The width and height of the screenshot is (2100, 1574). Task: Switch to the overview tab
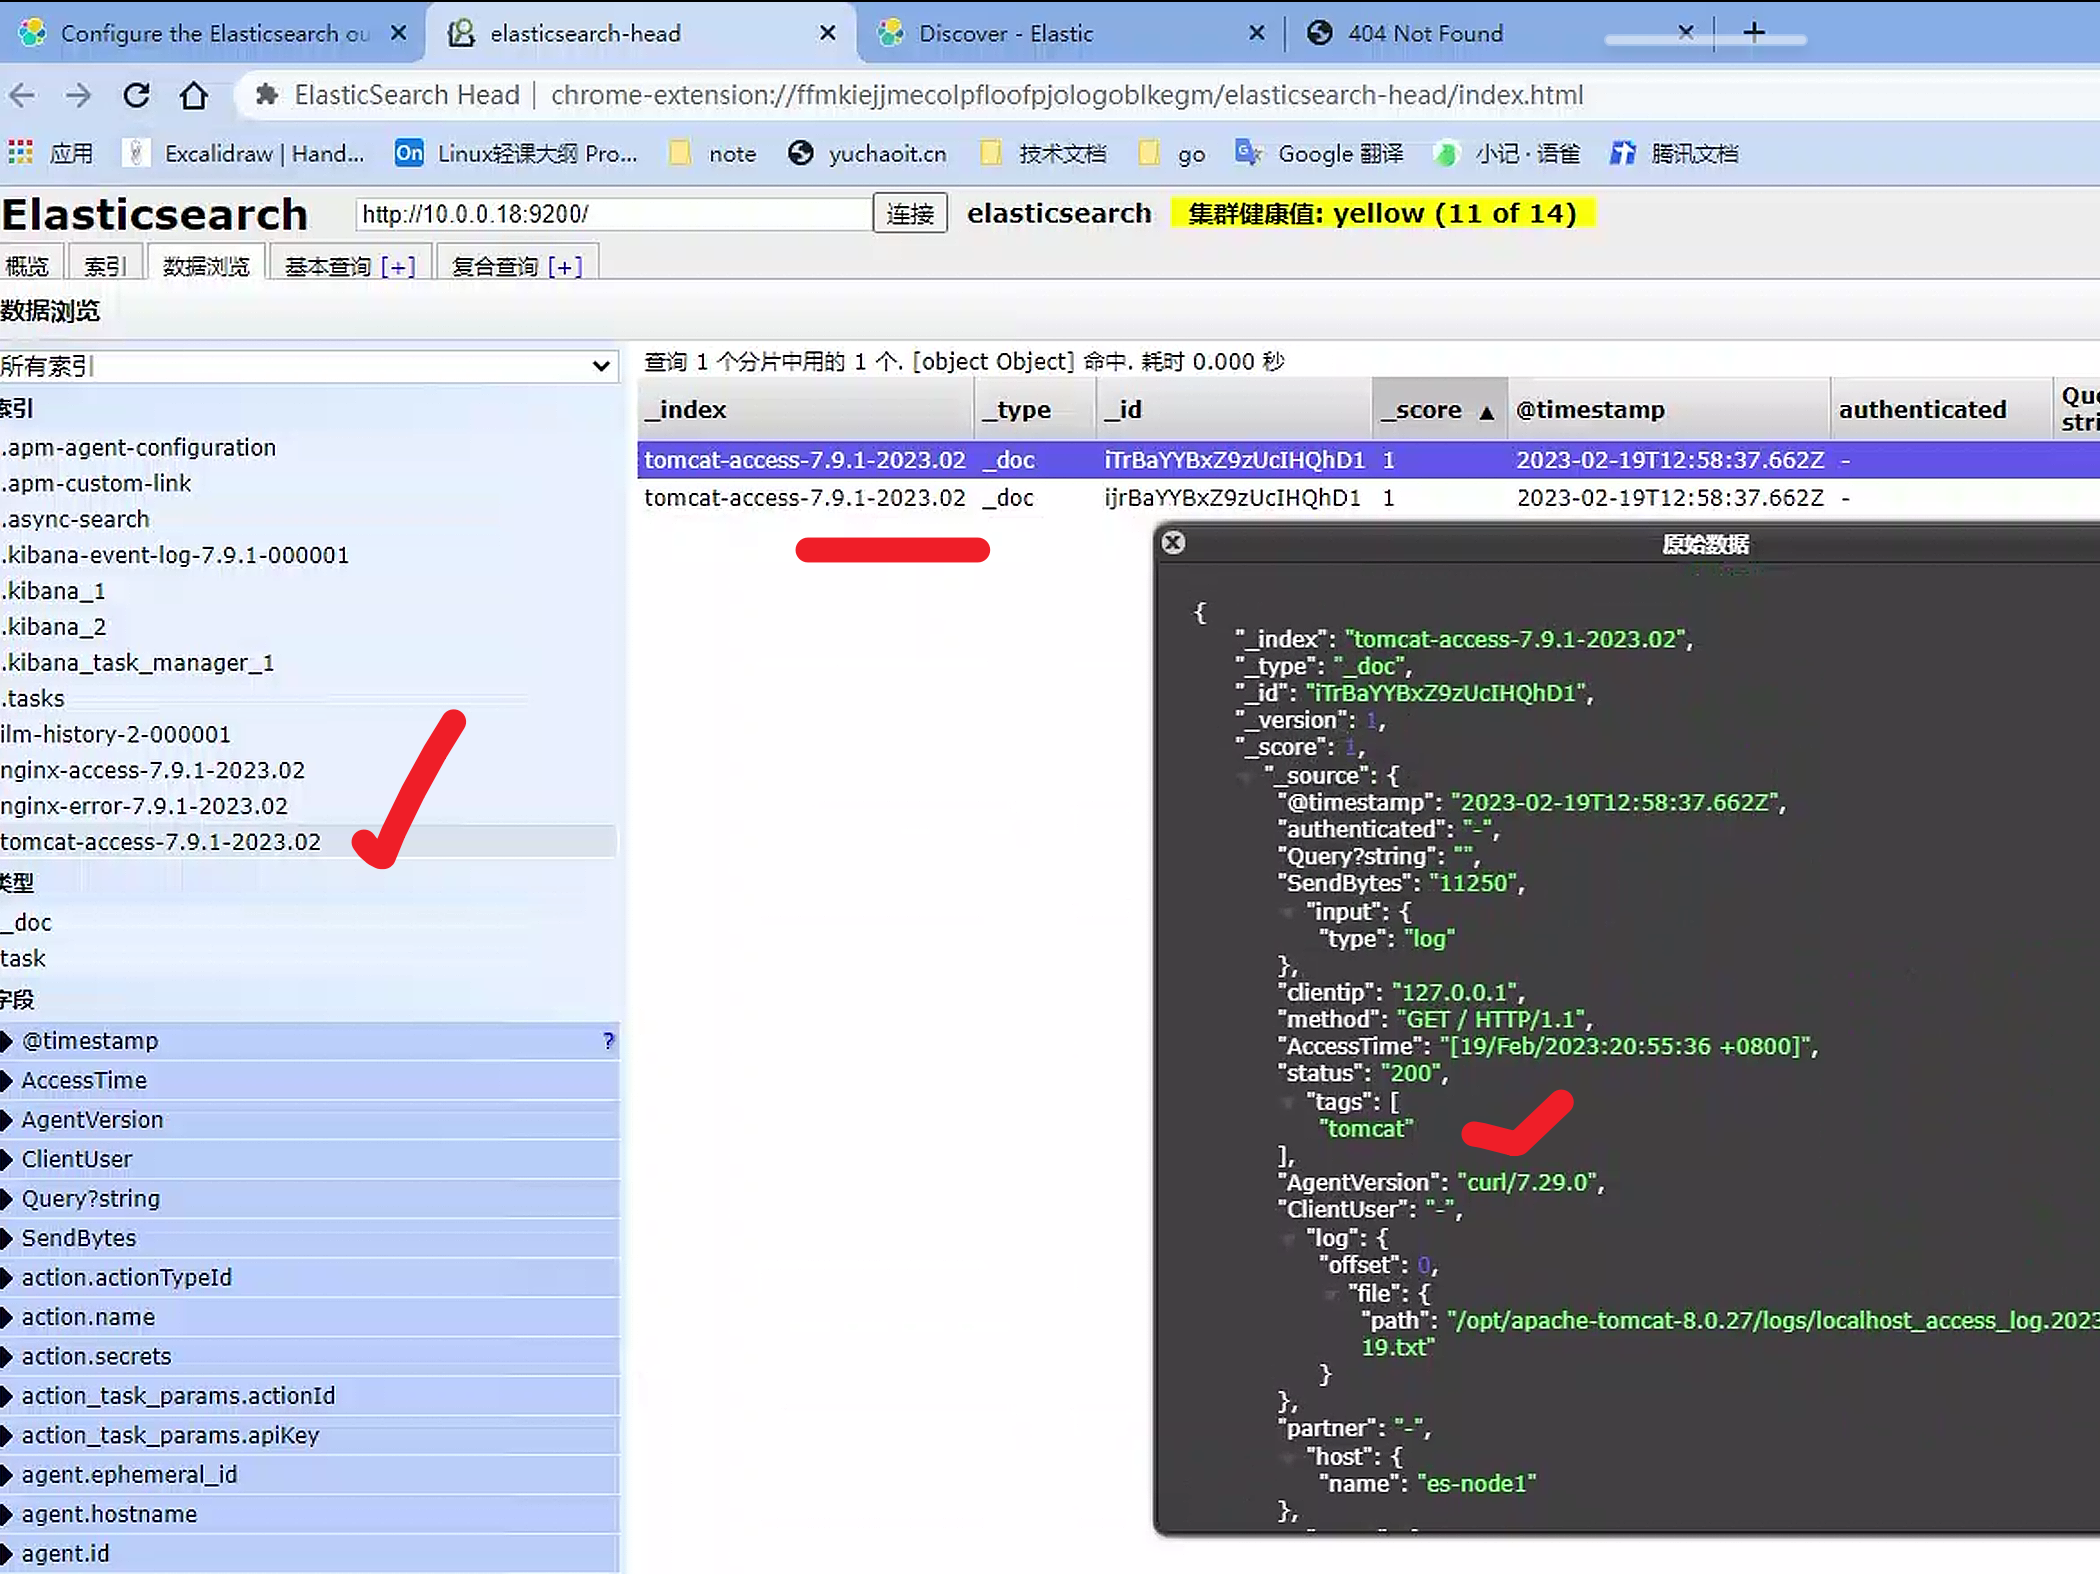[27, 266]
